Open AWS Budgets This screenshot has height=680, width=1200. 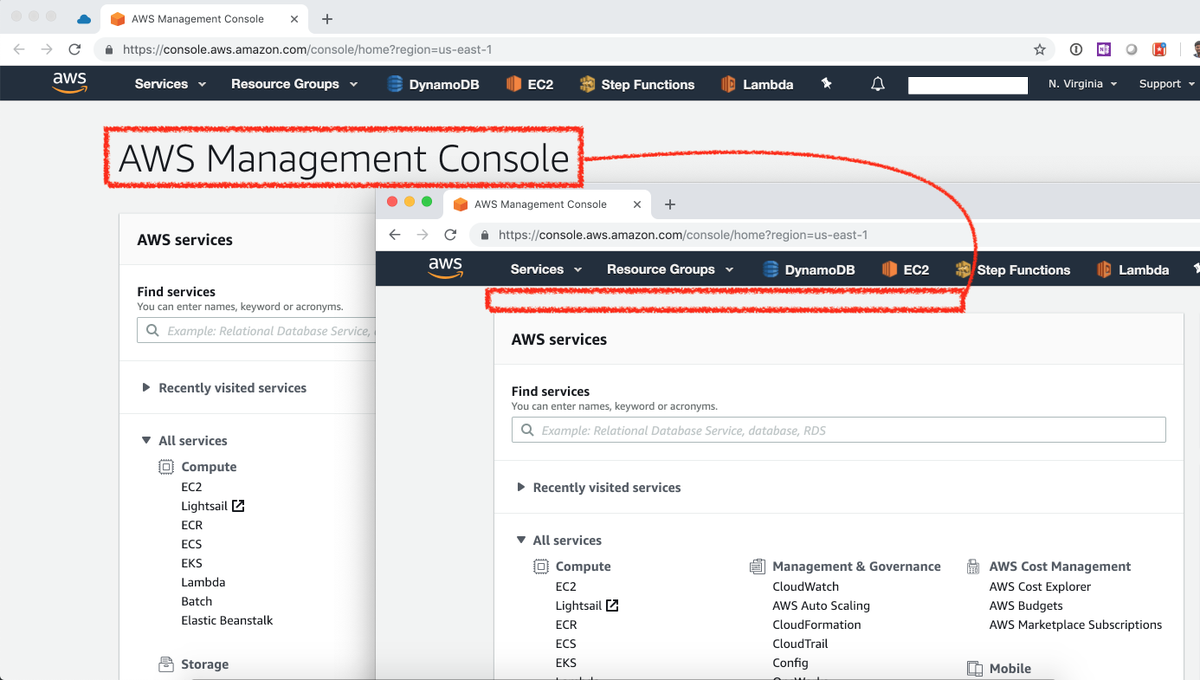pyautogui.click(x=1026, y=606)
